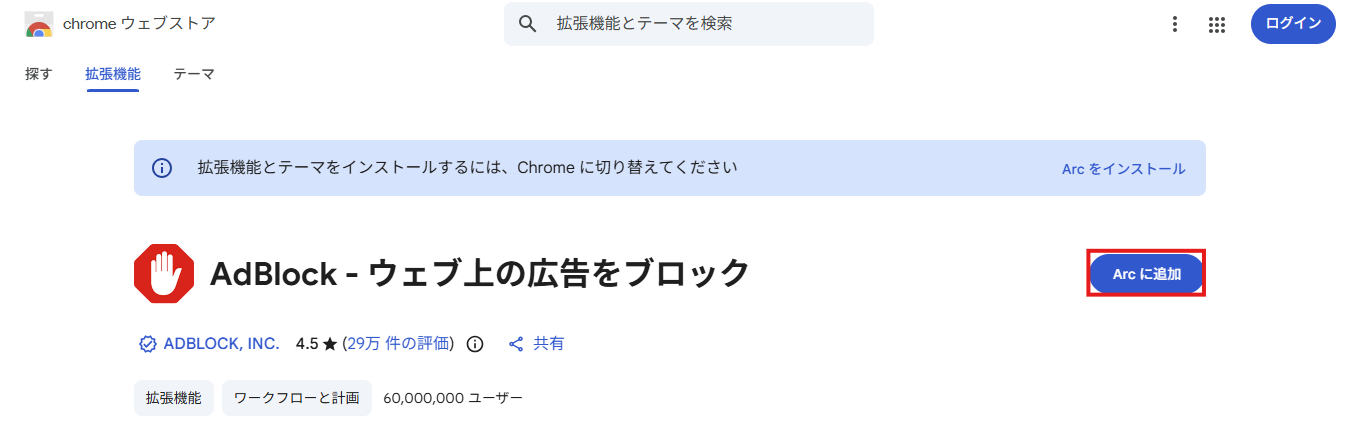Click the red AdBlock stop-hand logo
The height and width of the screenshot is (442, 1346).
(164, 272)
